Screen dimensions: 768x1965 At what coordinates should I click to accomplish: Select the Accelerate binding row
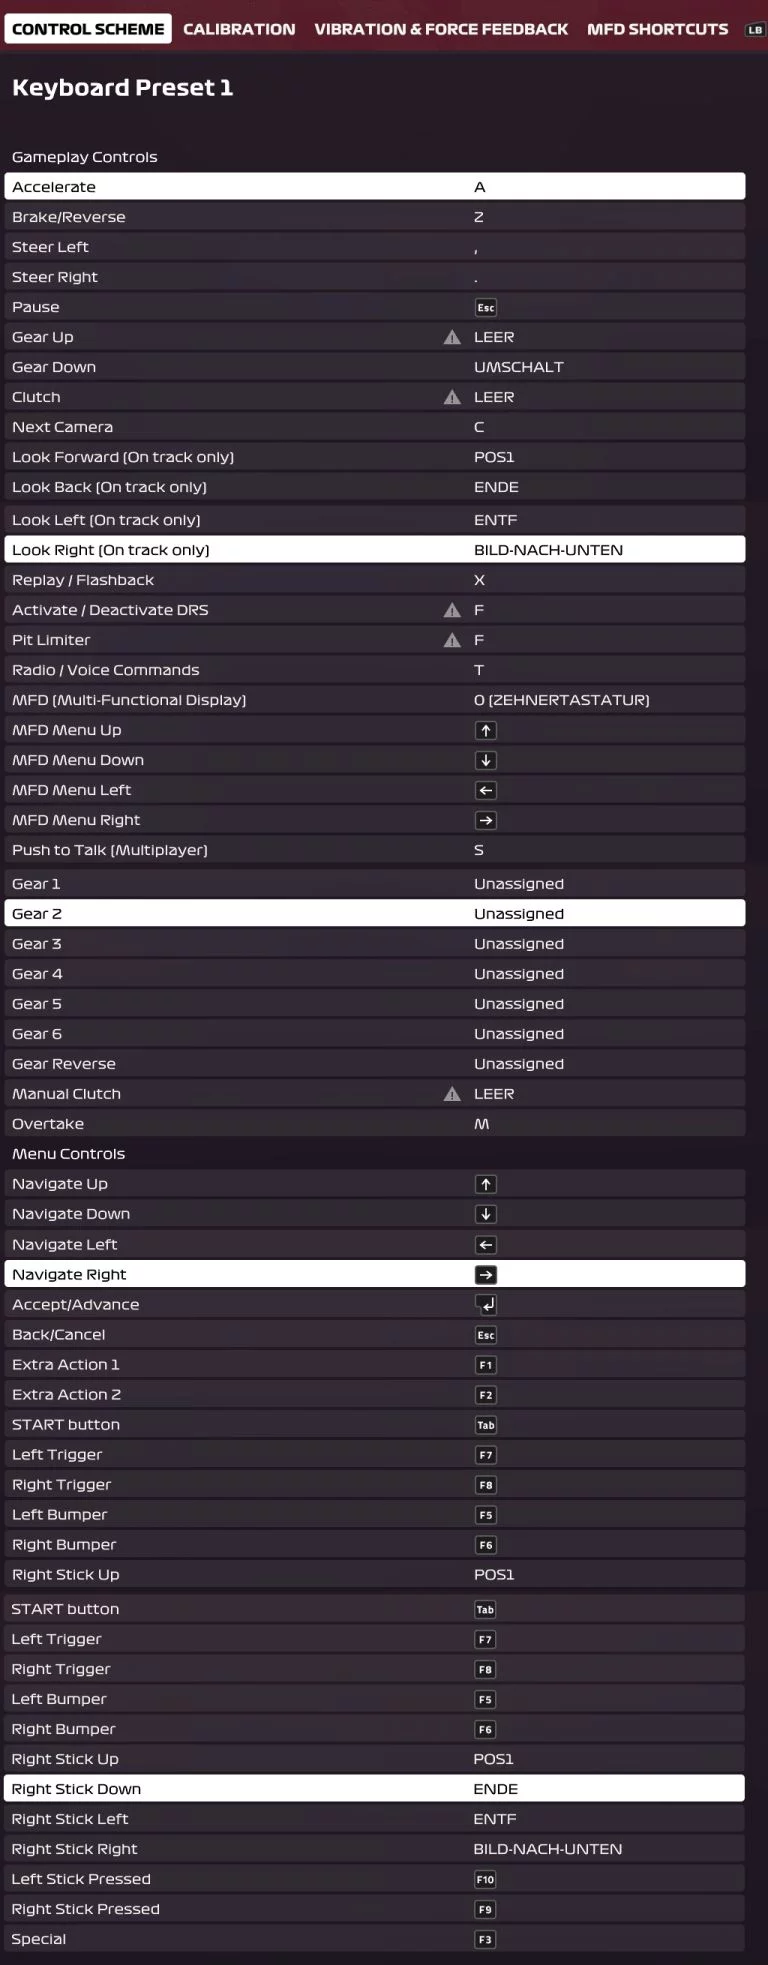[x=375, y=187]
